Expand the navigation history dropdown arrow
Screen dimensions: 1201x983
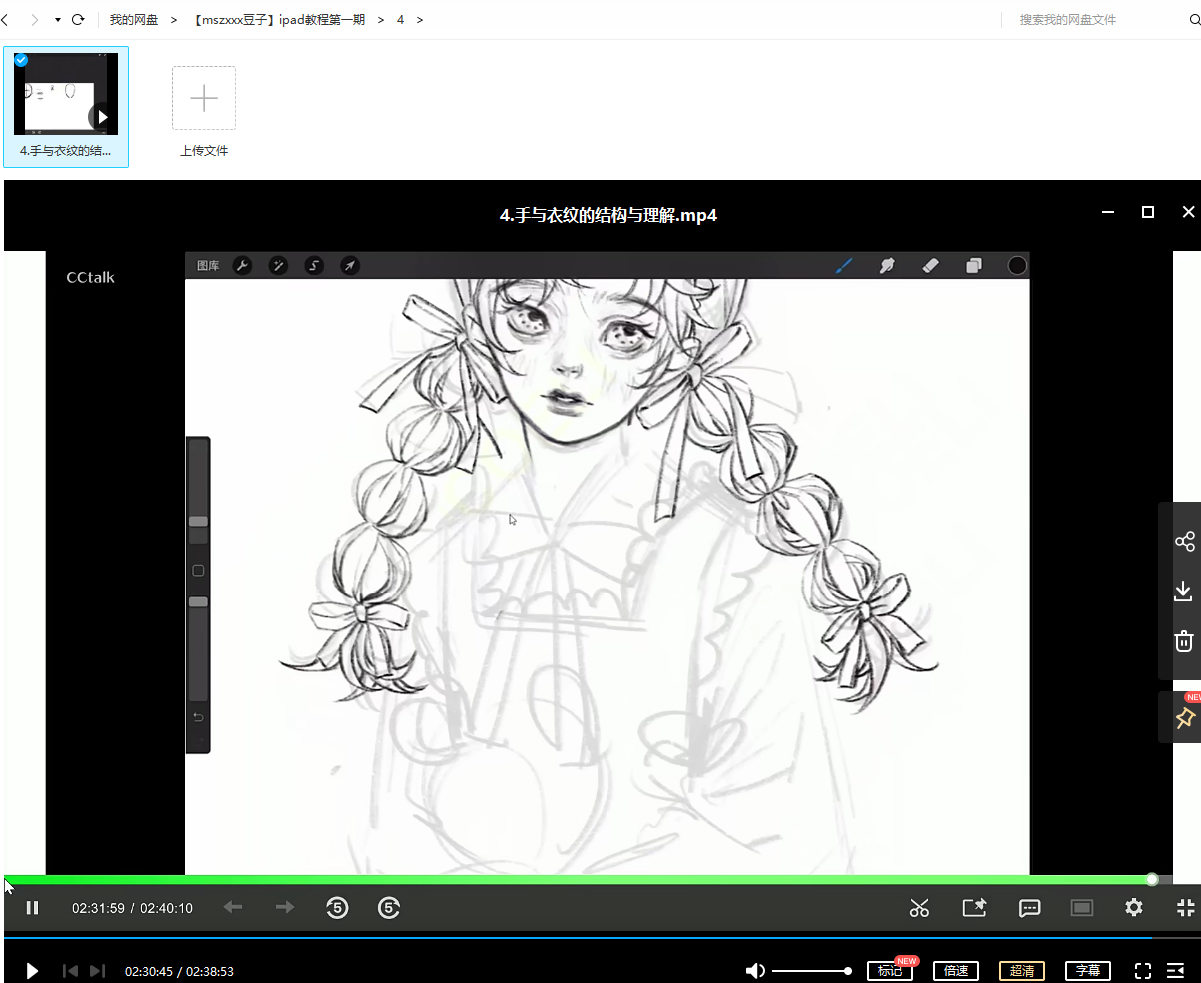tap(57, 20)
